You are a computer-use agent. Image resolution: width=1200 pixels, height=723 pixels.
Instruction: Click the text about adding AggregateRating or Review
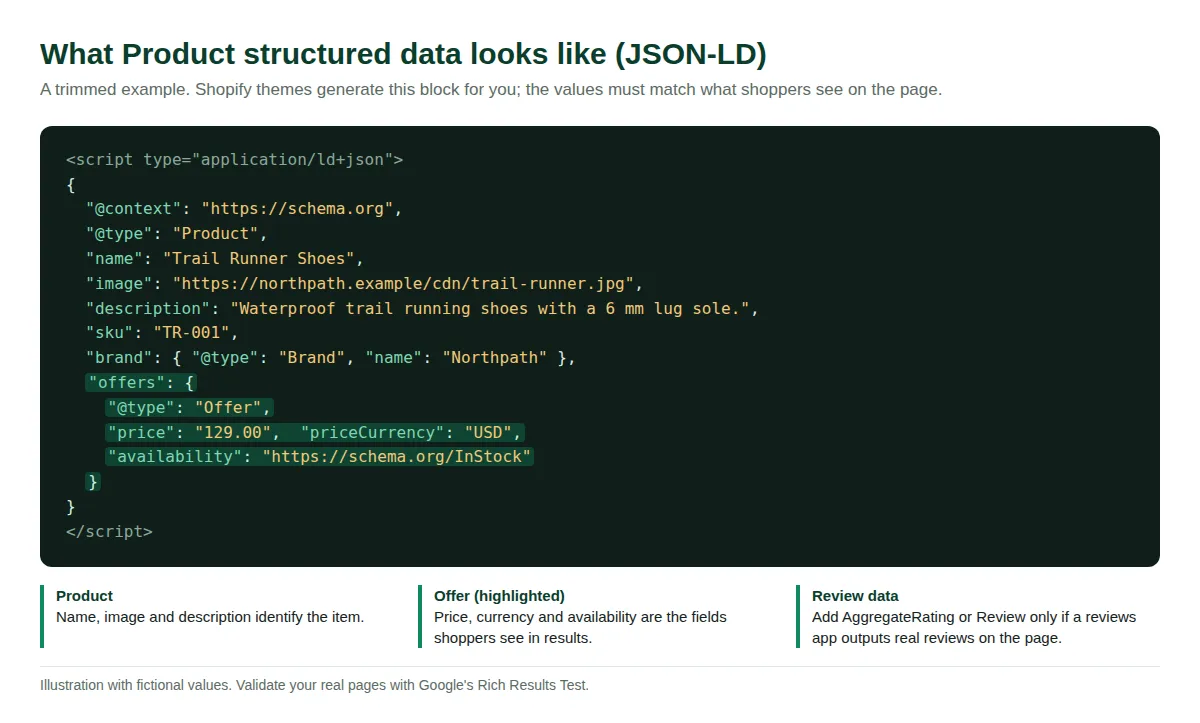click(974, 628)
